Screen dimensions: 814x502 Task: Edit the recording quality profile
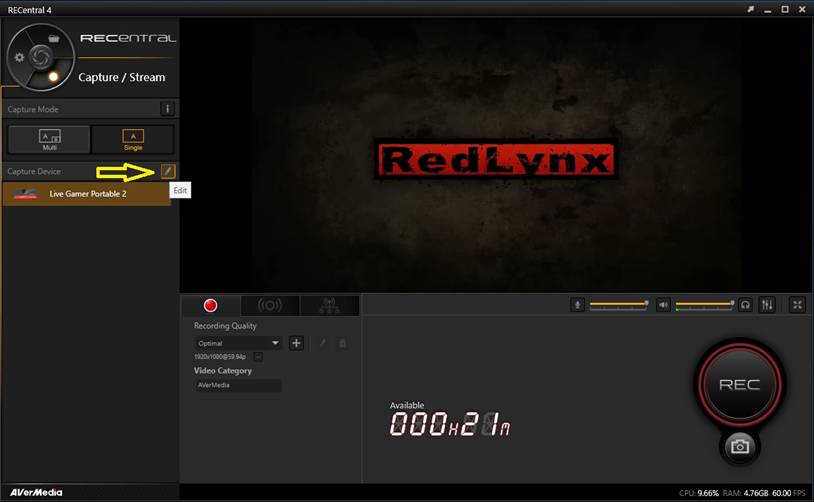[322, 343]
